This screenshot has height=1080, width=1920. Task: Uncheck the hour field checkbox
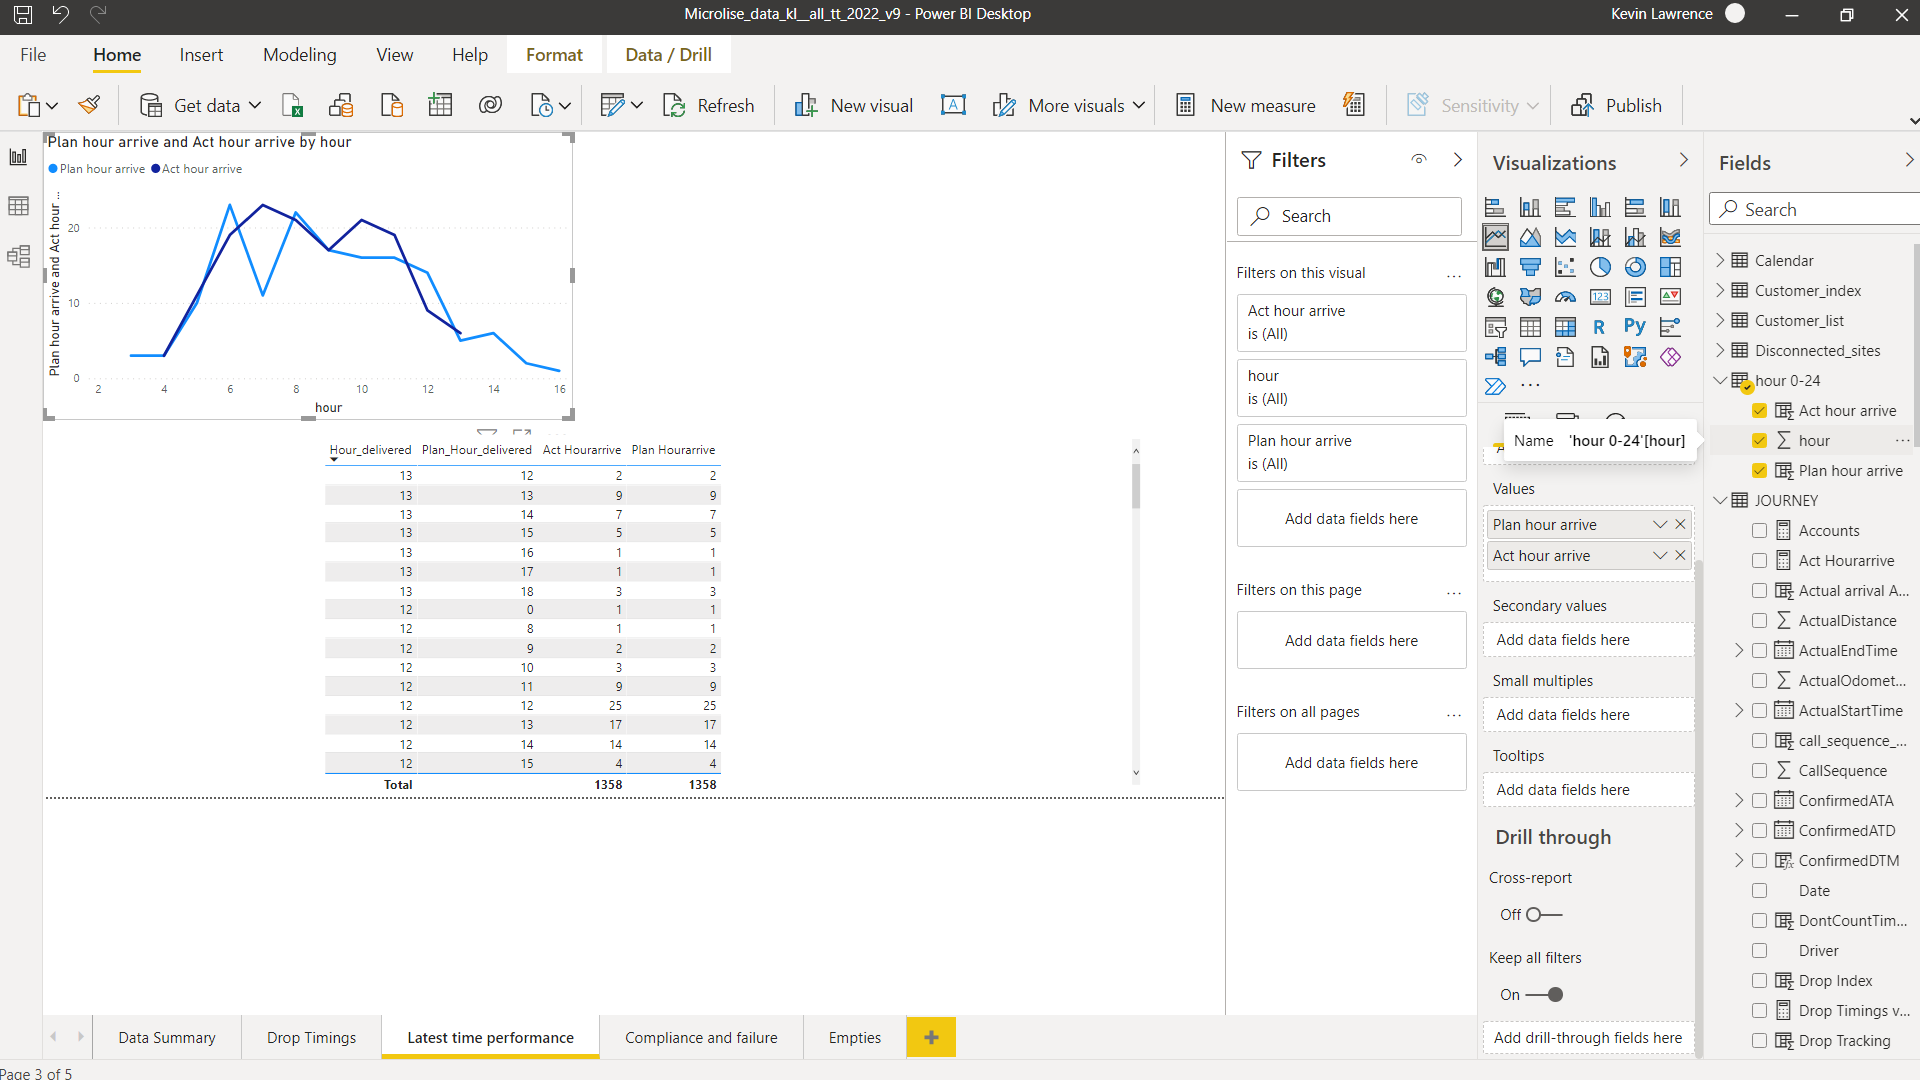point(1759,441)
